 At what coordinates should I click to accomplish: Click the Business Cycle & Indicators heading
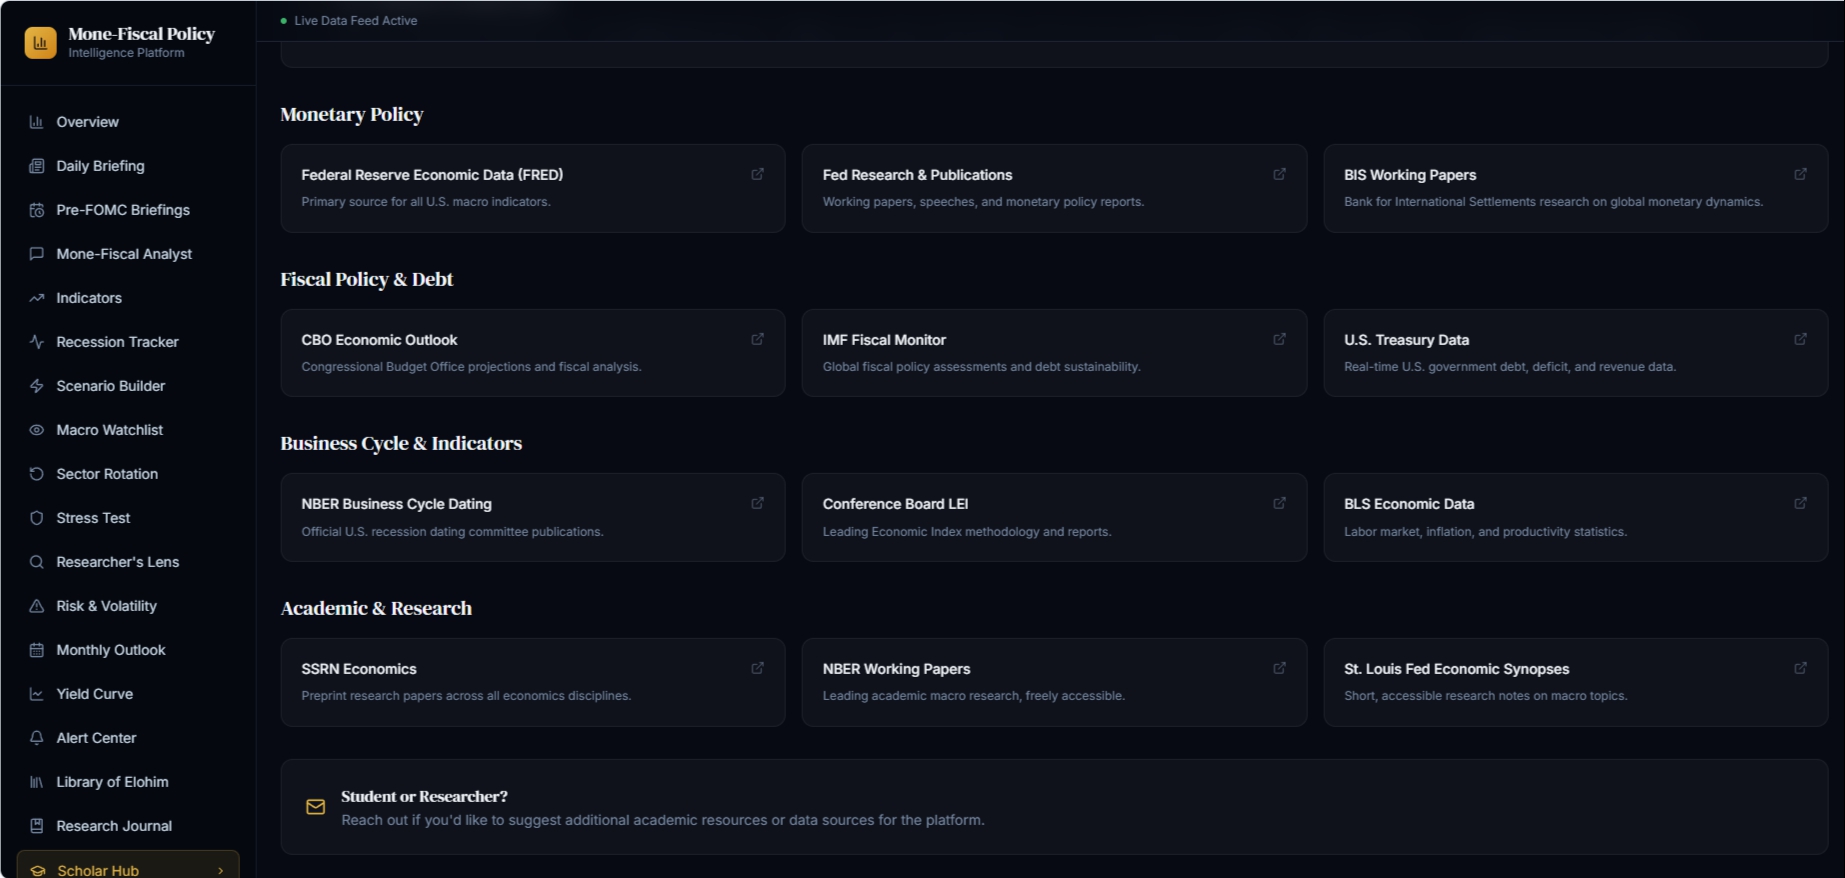pyautogui.click(x=401, y=443)
